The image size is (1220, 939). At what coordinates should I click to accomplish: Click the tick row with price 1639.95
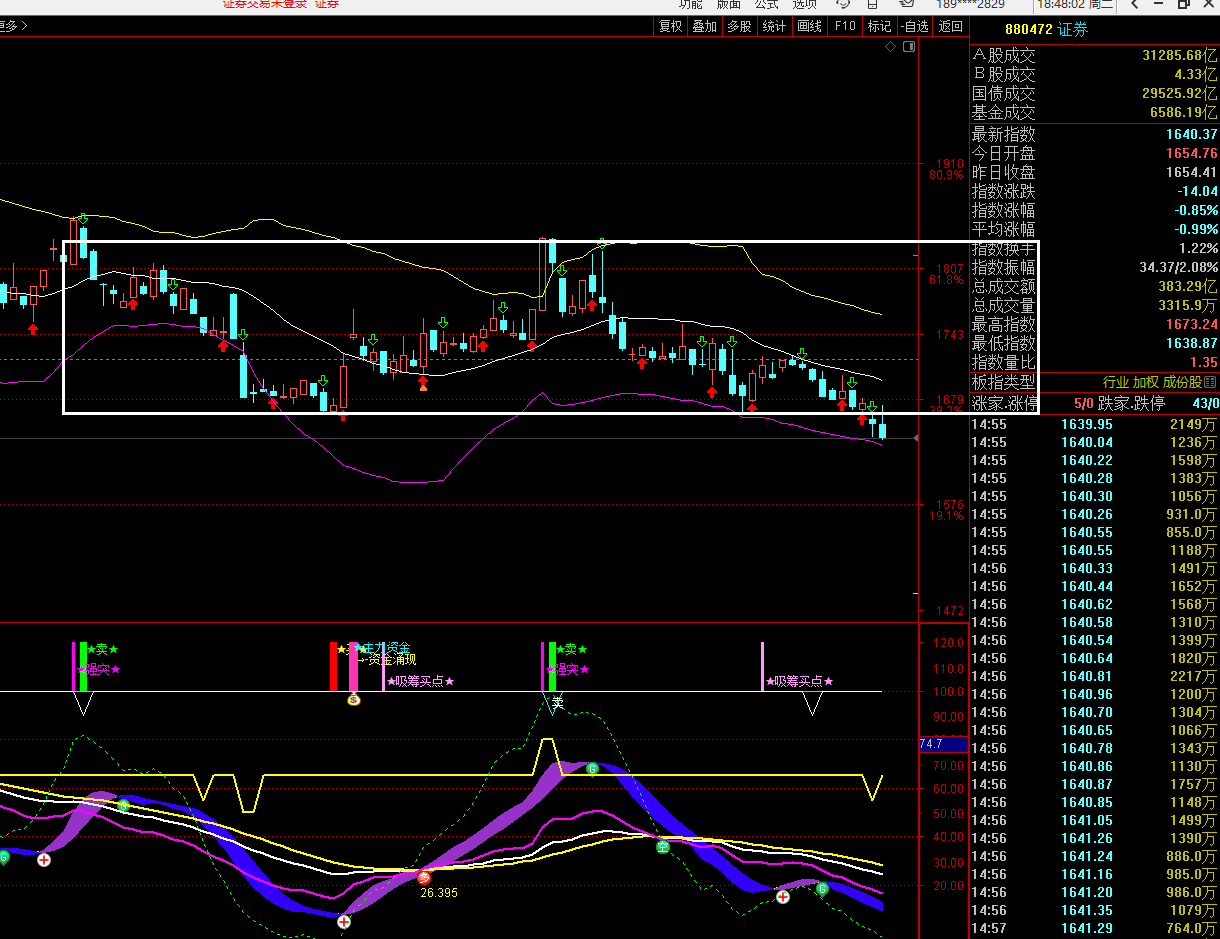point(1095,424)
